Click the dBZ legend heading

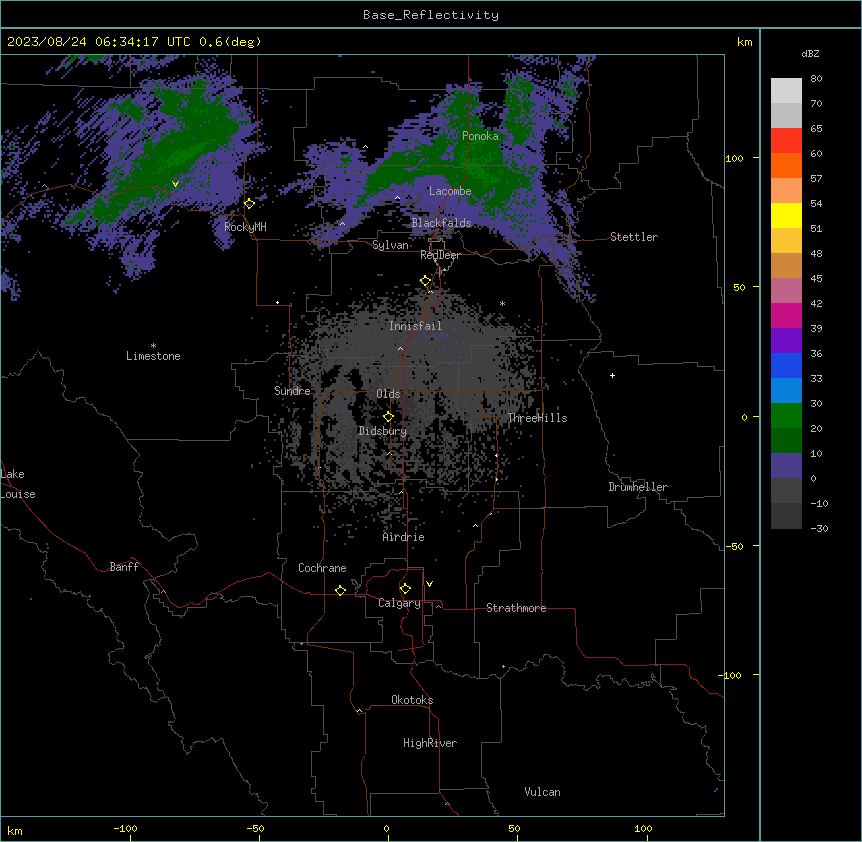(x=810, y=53)
